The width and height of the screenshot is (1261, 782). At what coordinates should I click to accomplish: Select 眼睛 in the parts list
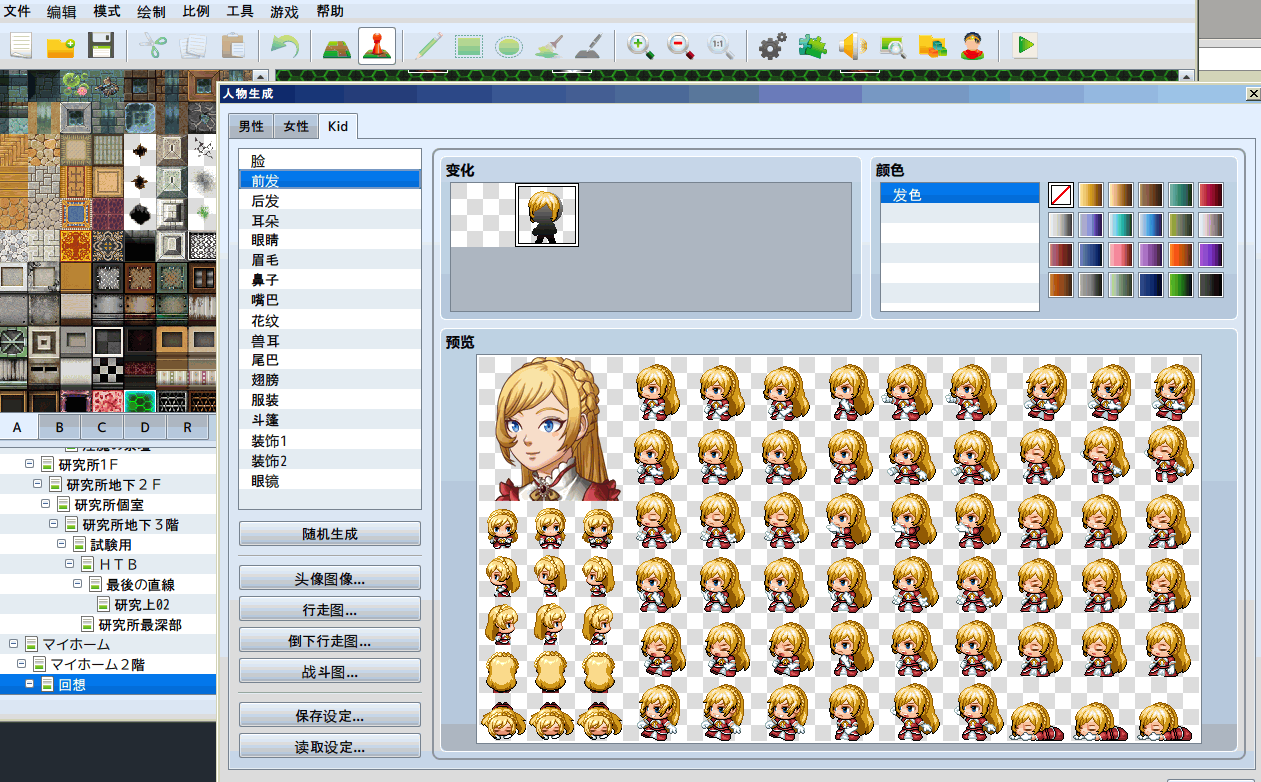330,240
